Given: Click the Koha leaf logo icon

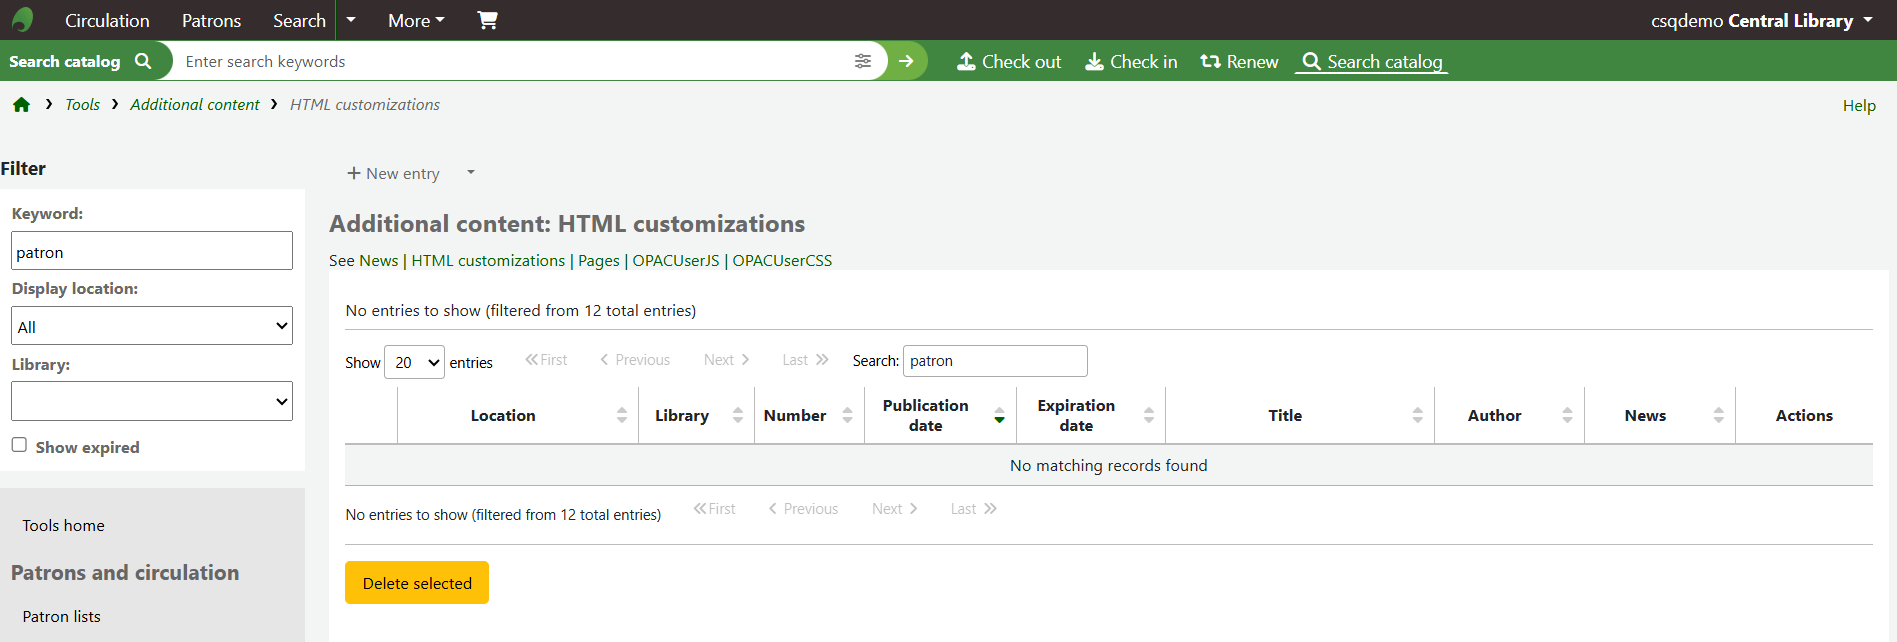Looking at the screenshot, I should [x=22, y=20].
